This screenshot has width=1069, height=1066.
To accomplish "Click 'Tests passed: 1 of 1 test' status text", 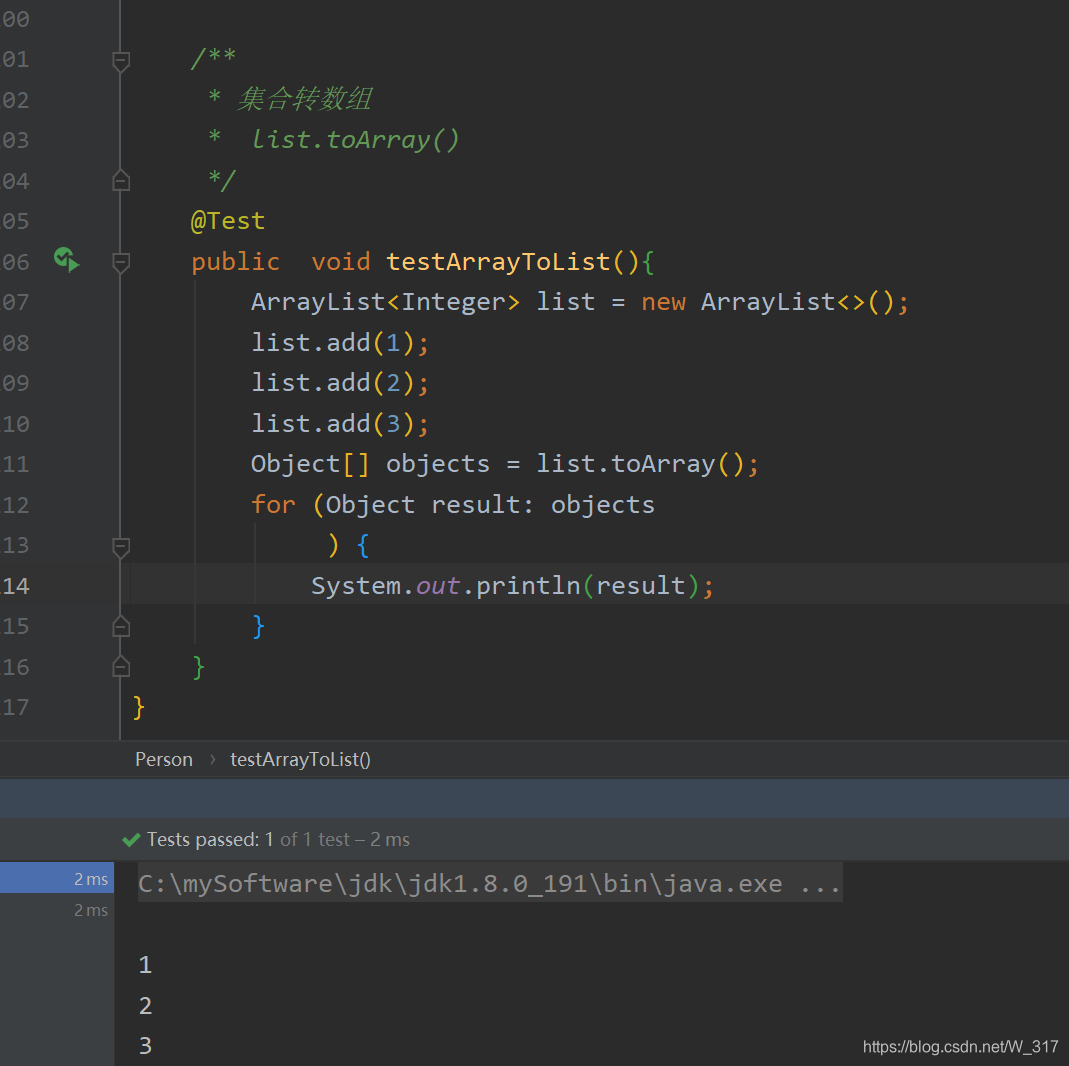I will click(278, 840).
